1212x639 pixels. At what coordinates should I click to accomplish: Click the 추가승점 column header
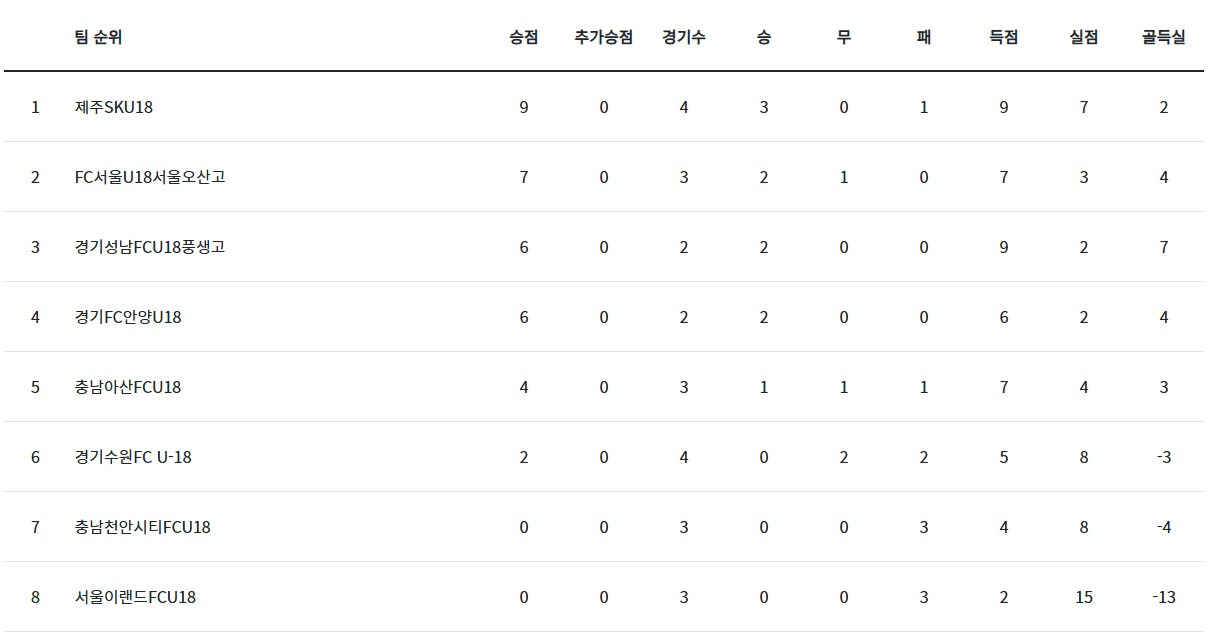click(x=603, y=37)
